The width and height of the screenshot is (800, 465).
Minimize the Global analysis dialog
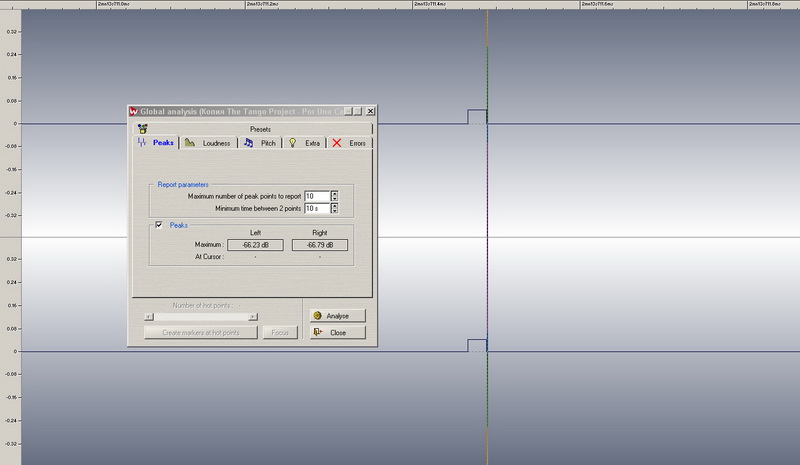(x=348, y=111)
